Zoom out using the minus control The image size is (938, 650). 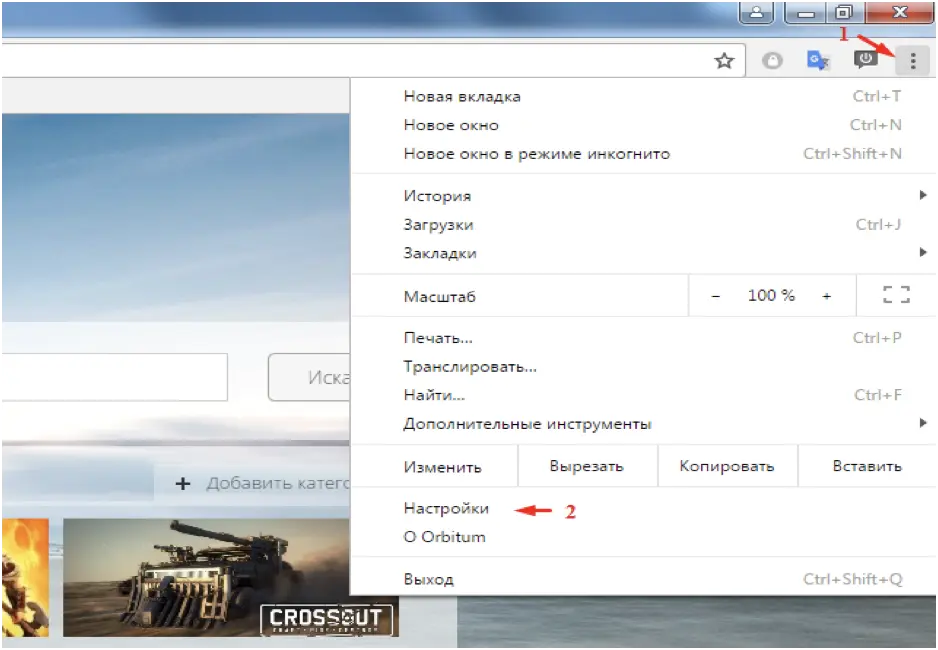coord(718,295)
